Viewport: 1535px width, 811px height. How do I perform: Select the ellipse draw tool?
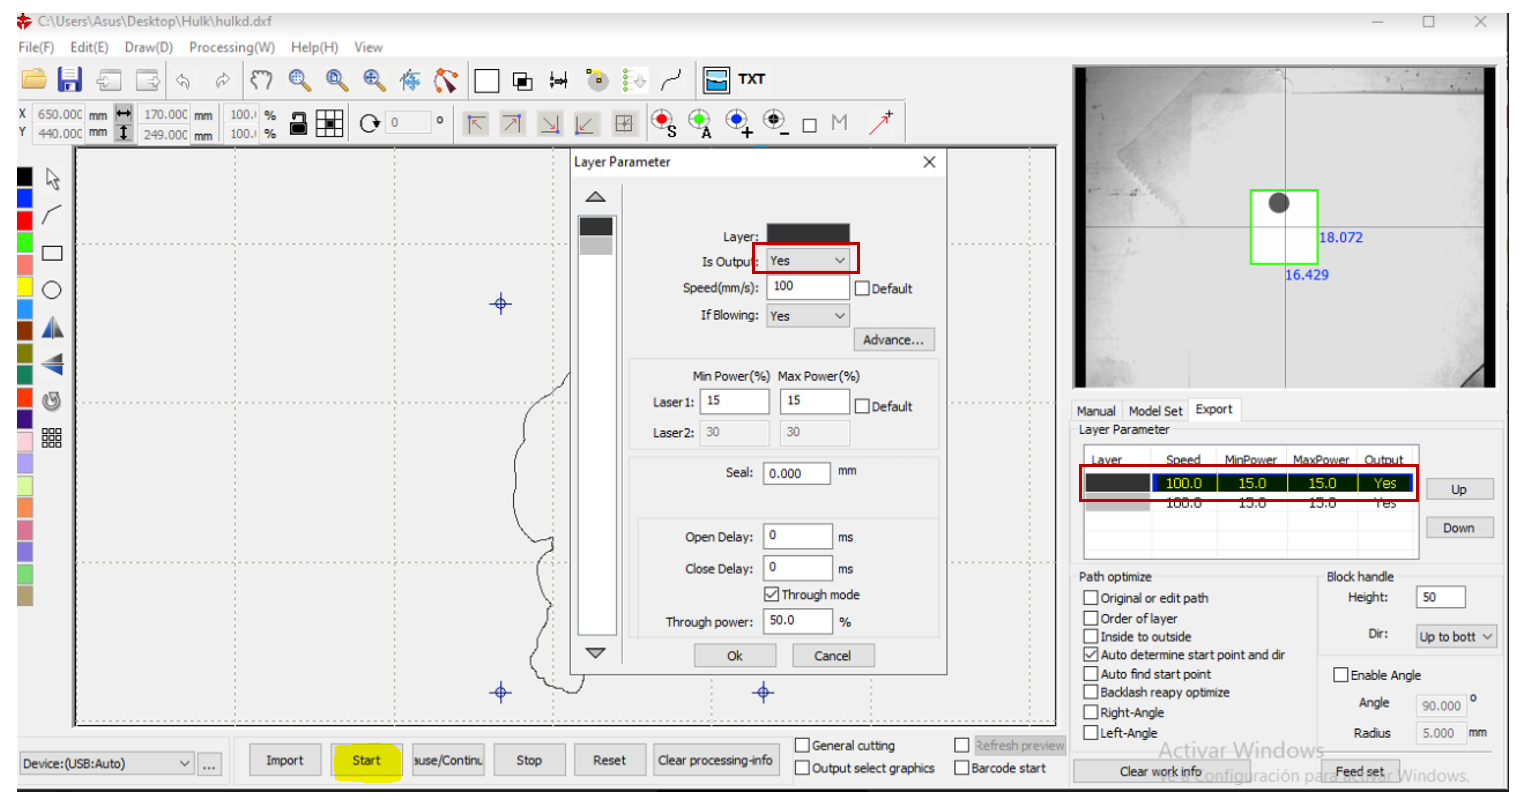(x=52, y=290)
